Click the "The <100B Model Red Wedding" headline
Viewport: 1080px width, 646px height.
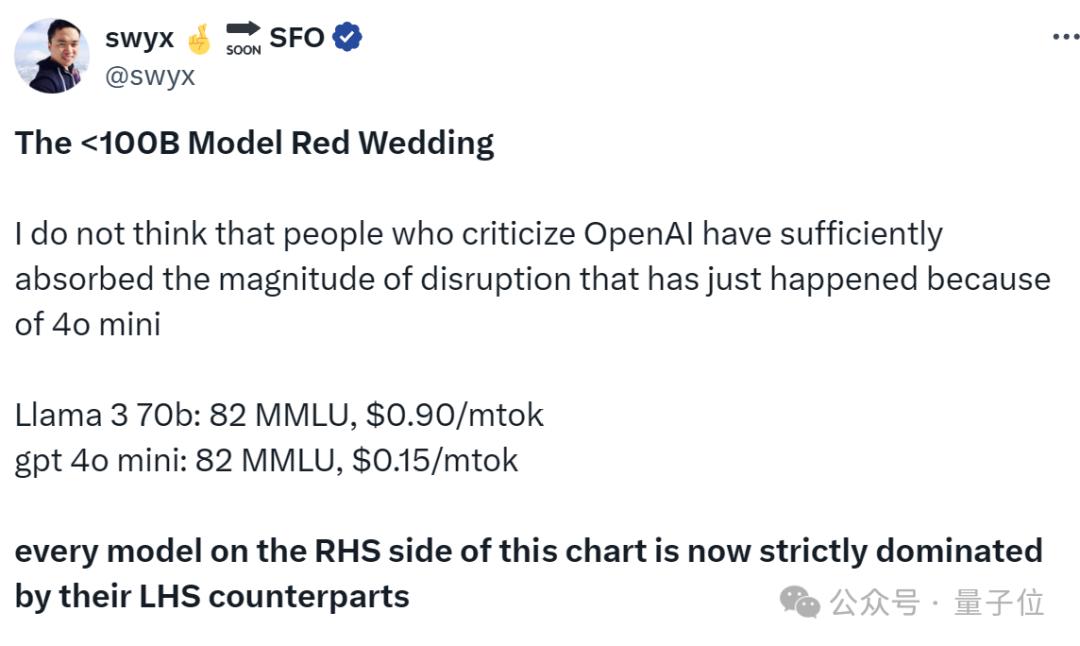254,143
